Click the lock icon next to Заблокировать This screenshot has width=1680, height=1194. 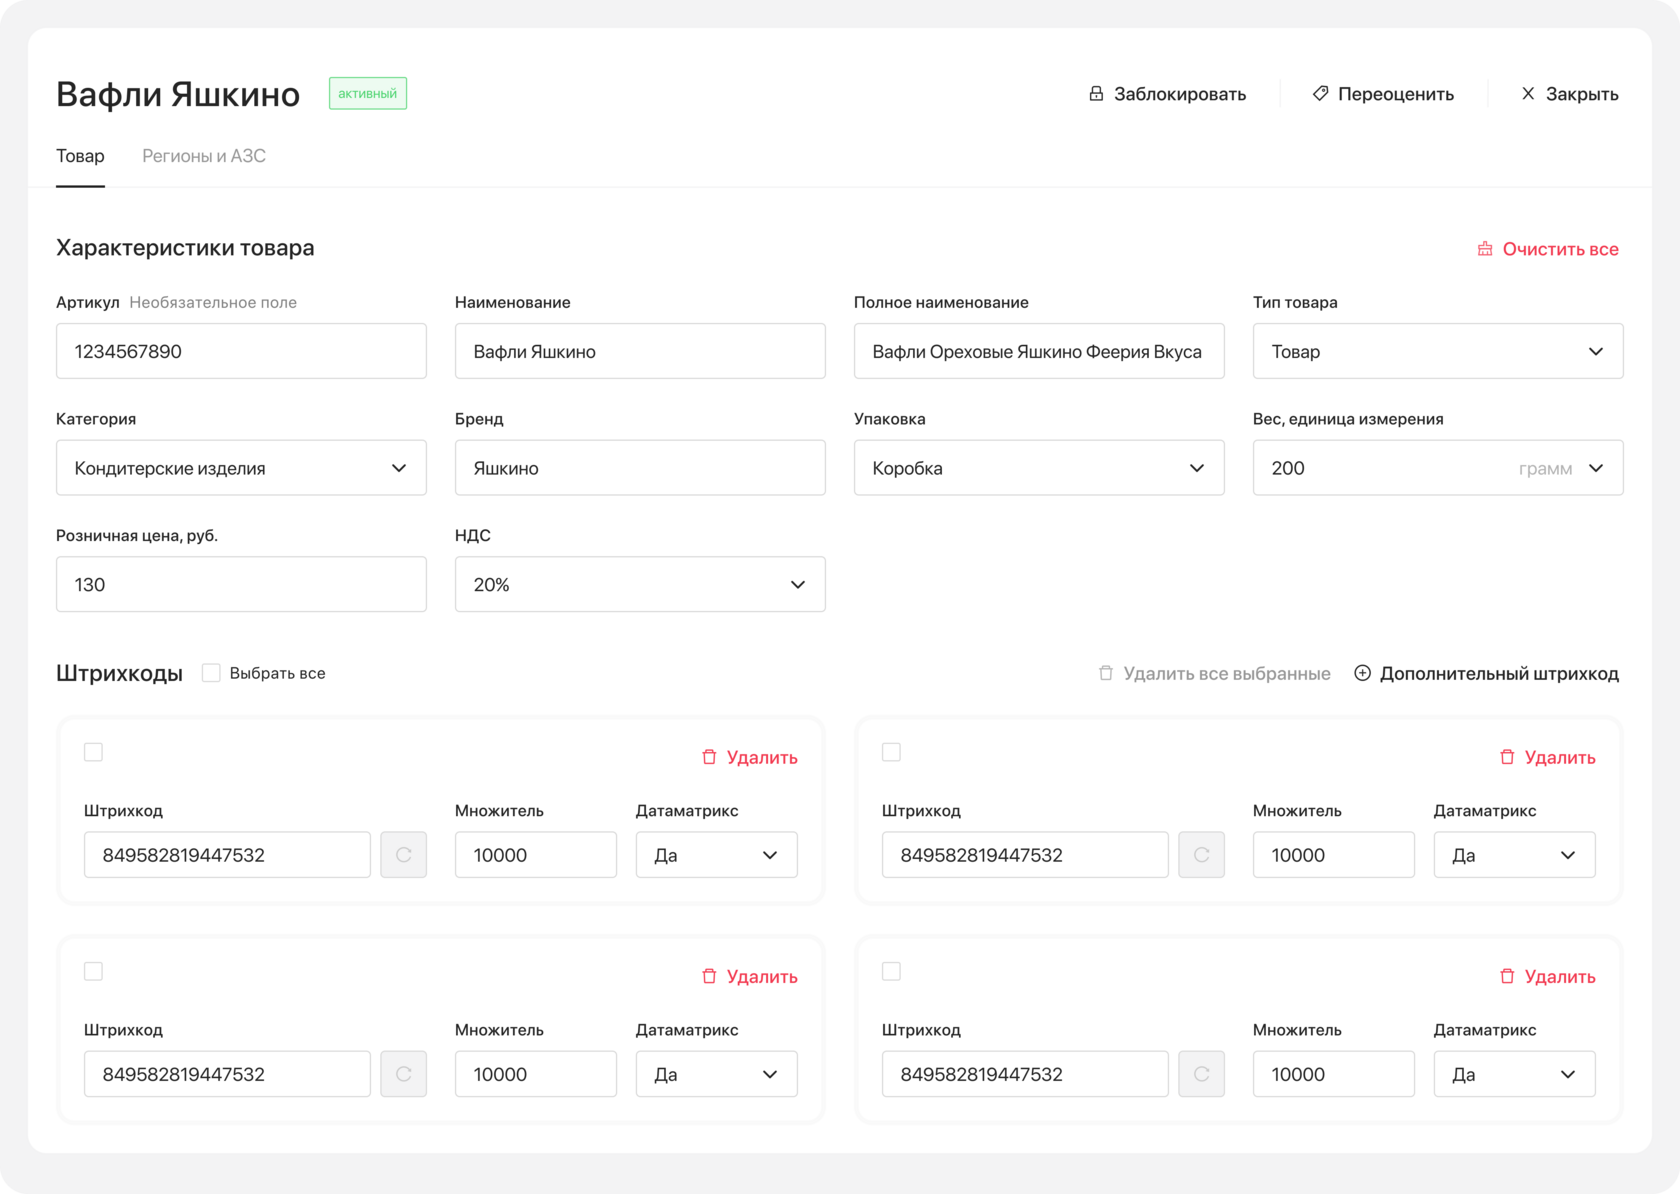click(1096, 93)
